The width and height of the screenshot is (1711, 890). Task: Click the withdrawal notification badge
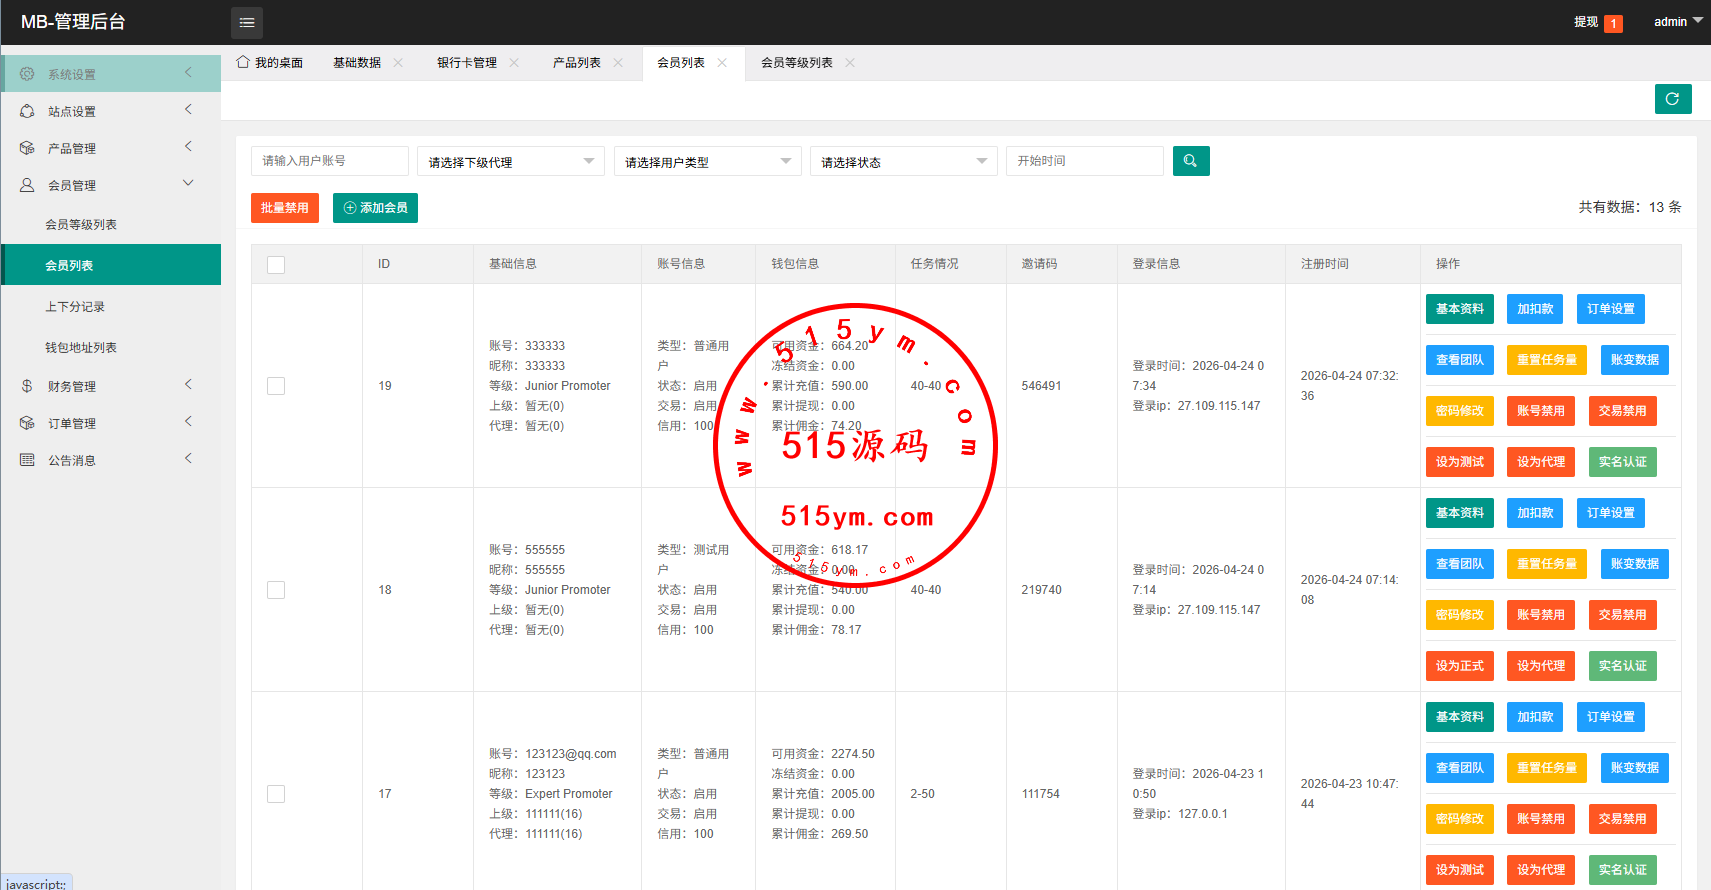1613,23
